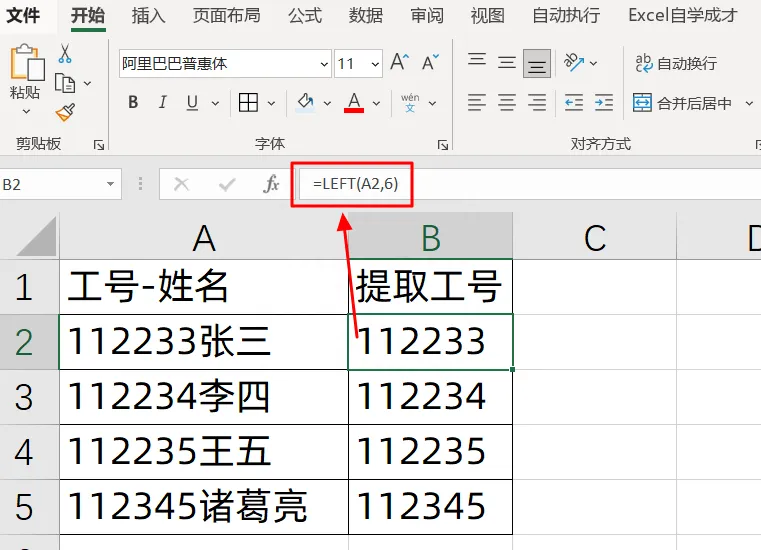Open the 阿里巴巴普惠体 font name dropdown
This screenshot has height=550, width=761.
click(x=324, y=64)
